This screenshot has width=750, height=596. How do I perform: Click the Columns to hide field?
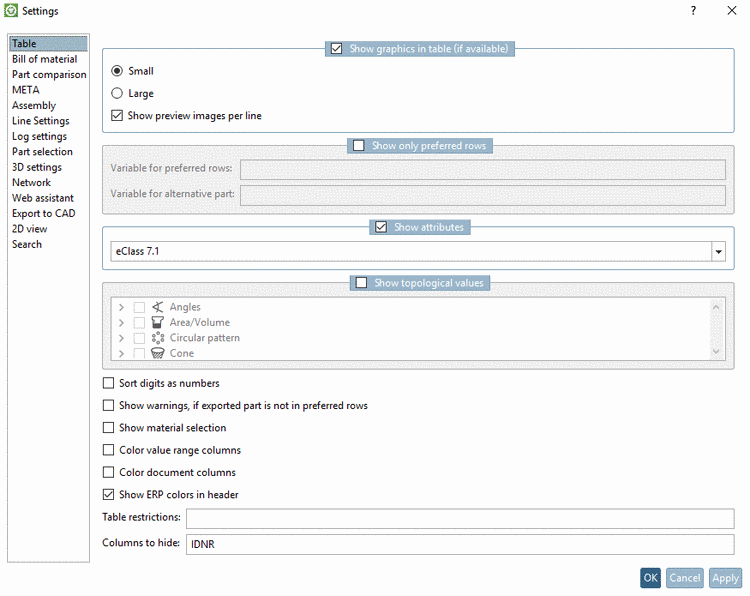pyautogui.click(x=459, y=544)
